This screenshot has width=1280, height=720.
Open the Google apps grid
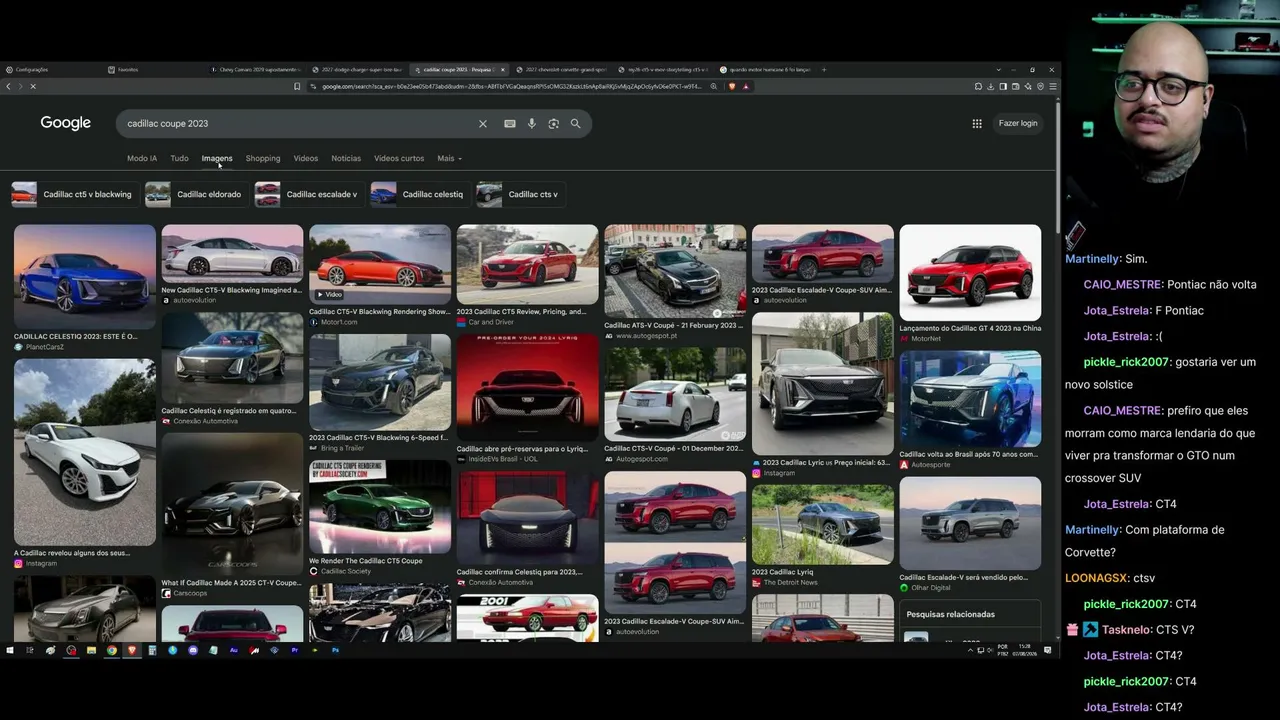977,123
